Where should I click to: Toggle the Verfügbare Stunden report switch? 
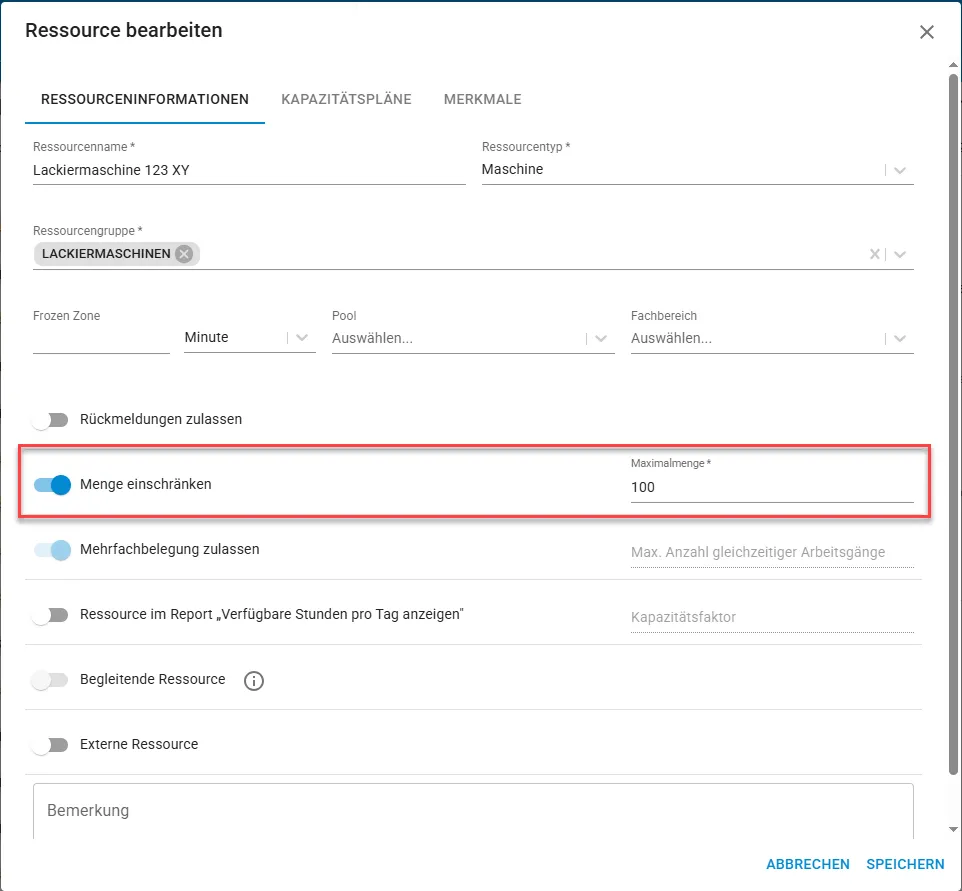pos(51,615)
